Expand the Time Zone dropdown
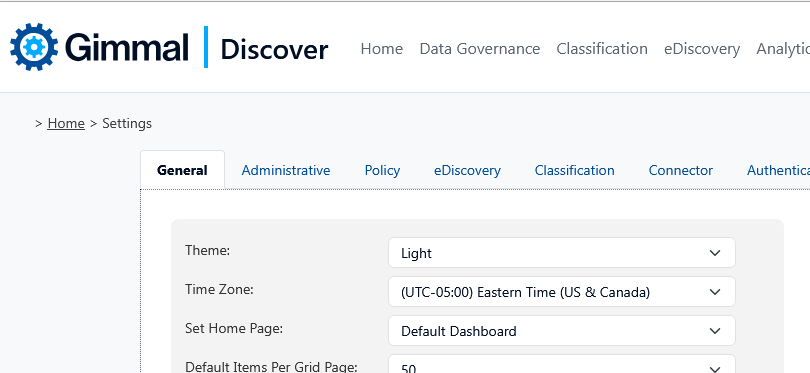810x373 pixels. (x=562, y=292)
